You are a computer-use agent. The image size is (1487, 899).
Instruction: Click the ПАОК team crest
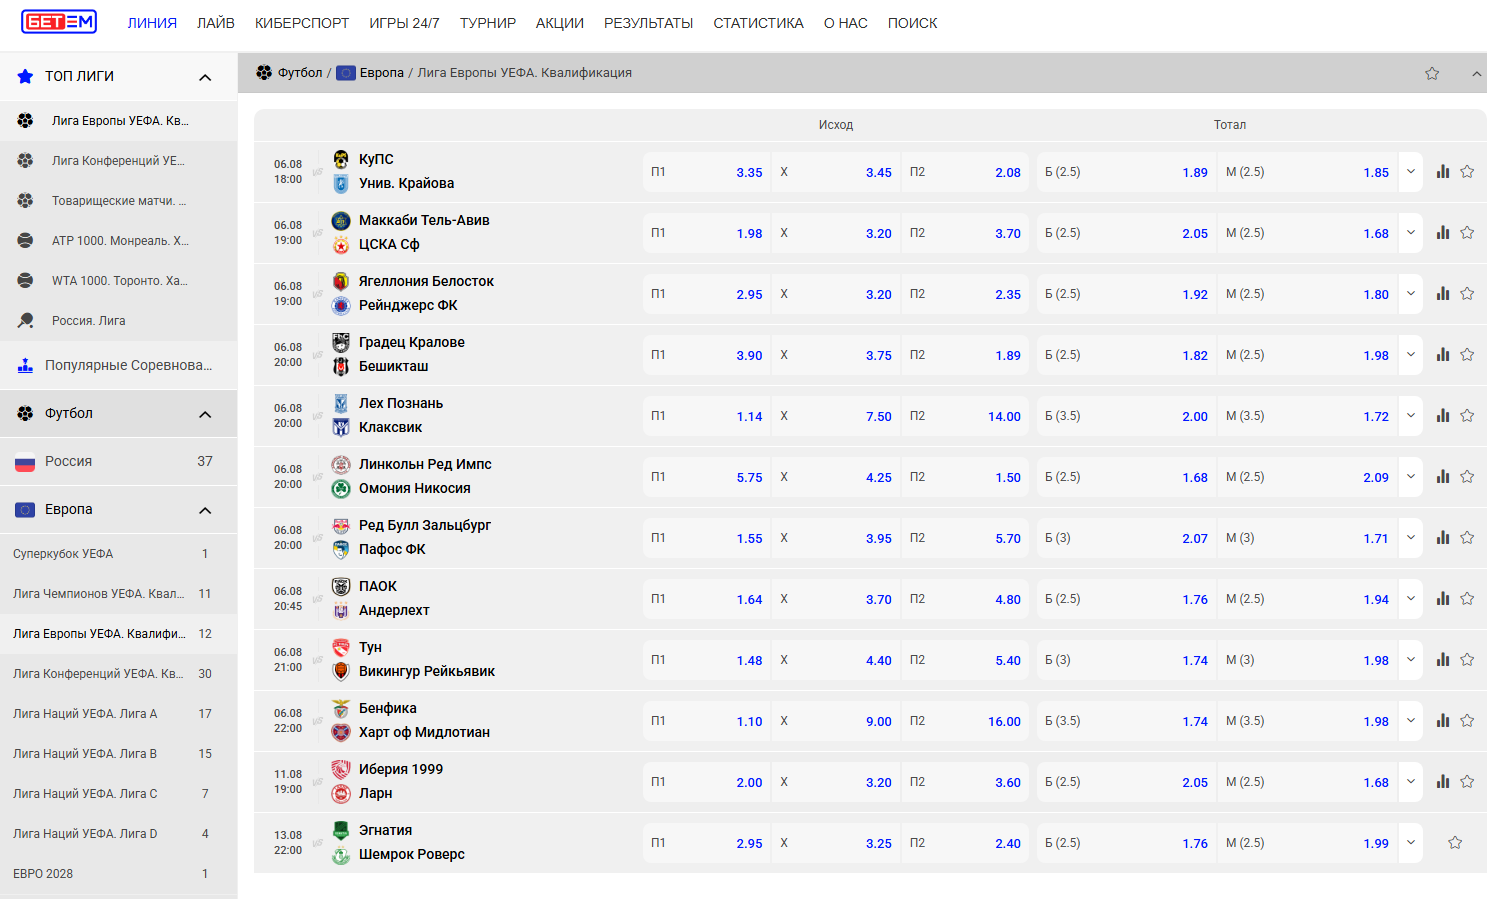point(341,586)
